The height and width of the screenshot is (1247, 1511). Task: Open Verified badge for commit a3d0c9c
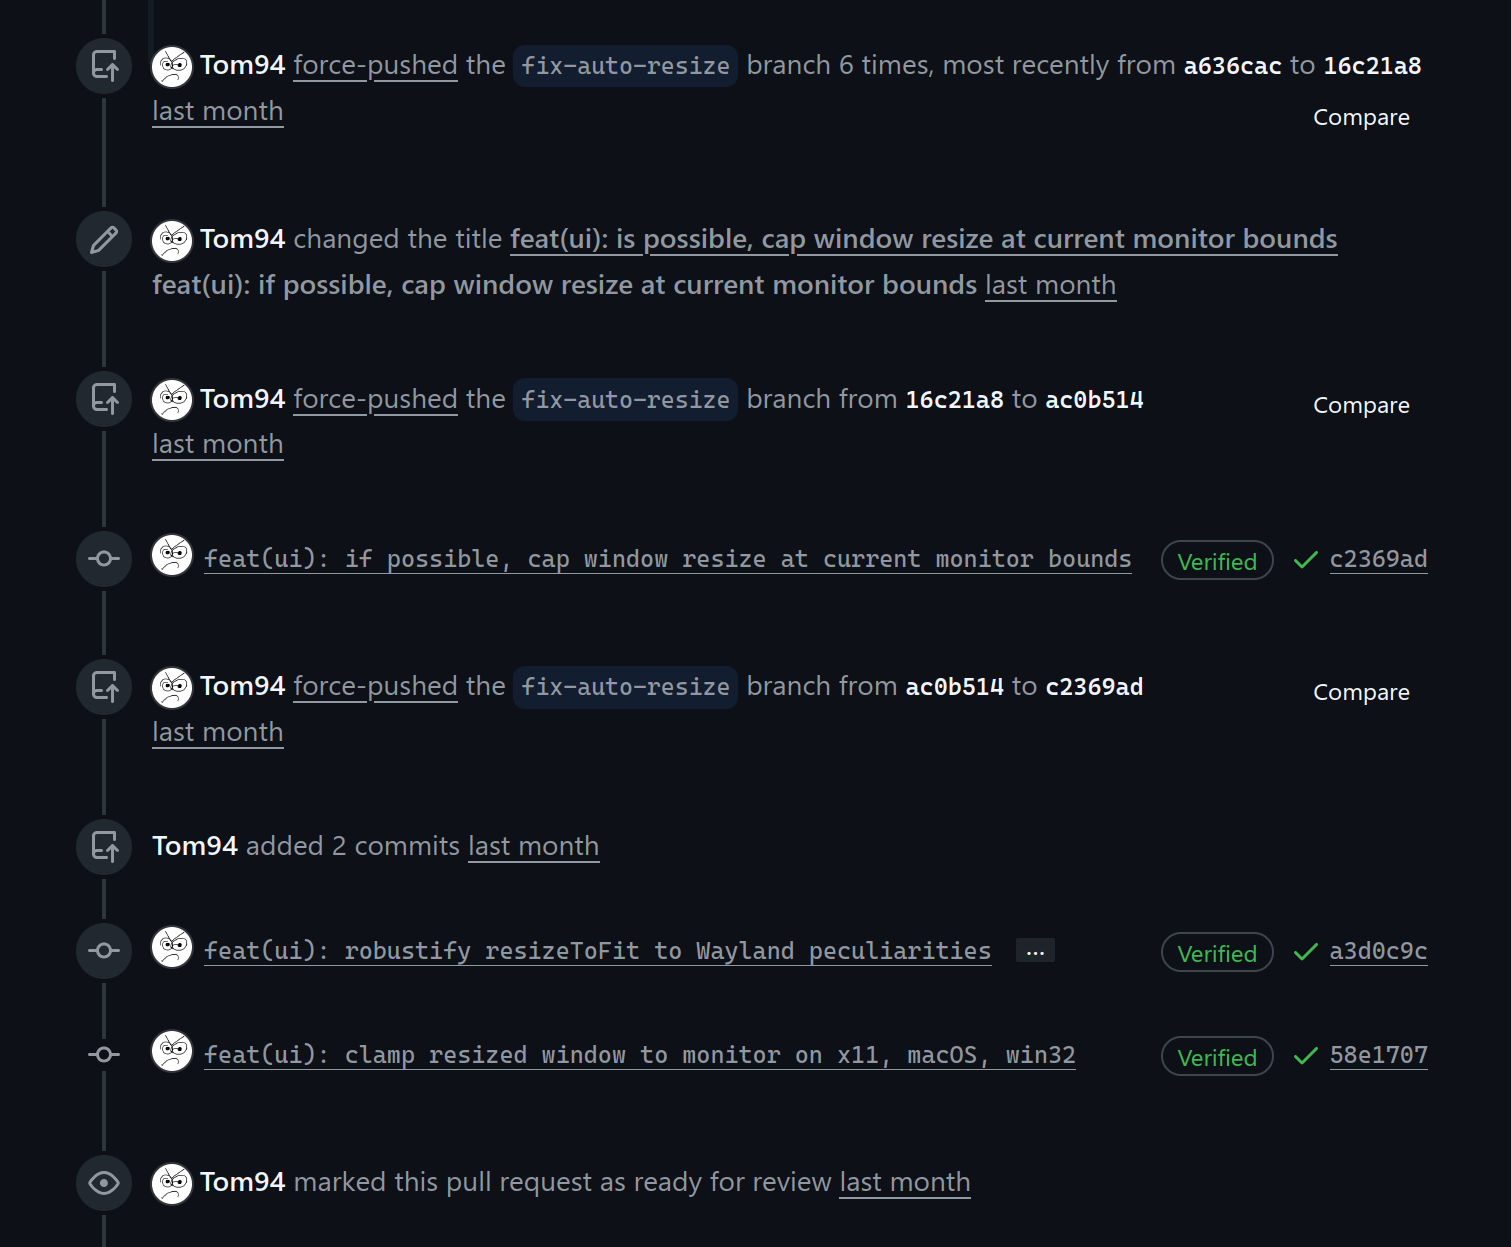tap(1216, 953)
